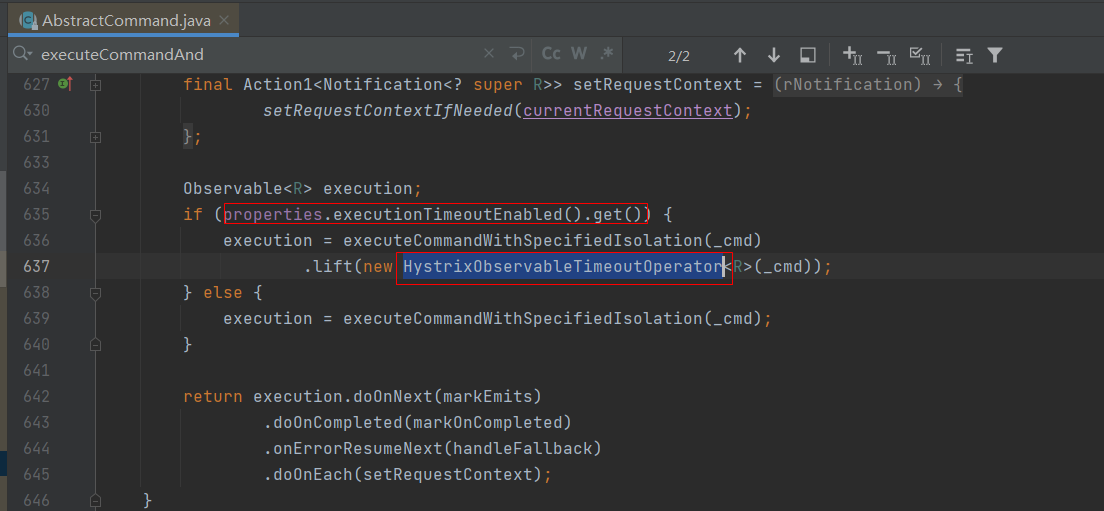Click line number 642 in gutter
1104x511 pixels.
(x=35, y=396)
